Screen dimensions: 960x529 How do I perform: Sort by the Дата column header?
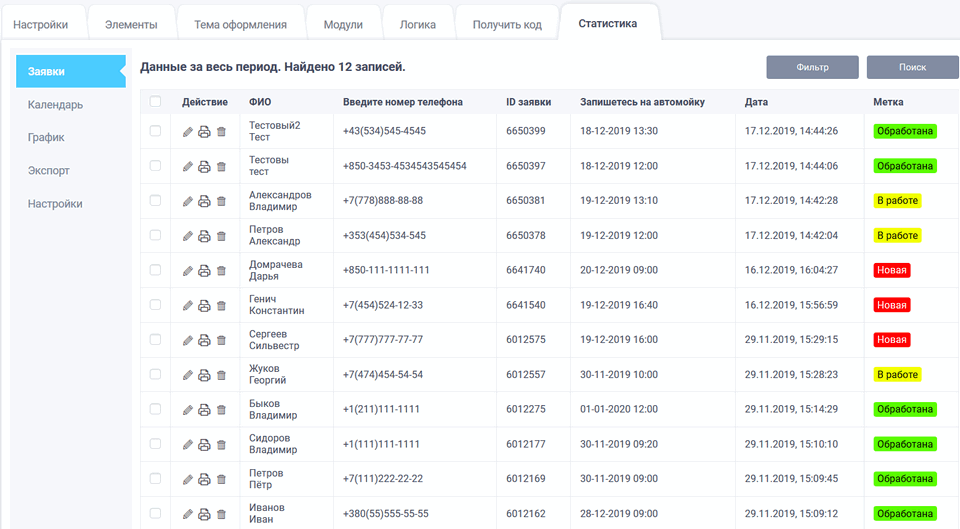(x=756, y=102)
